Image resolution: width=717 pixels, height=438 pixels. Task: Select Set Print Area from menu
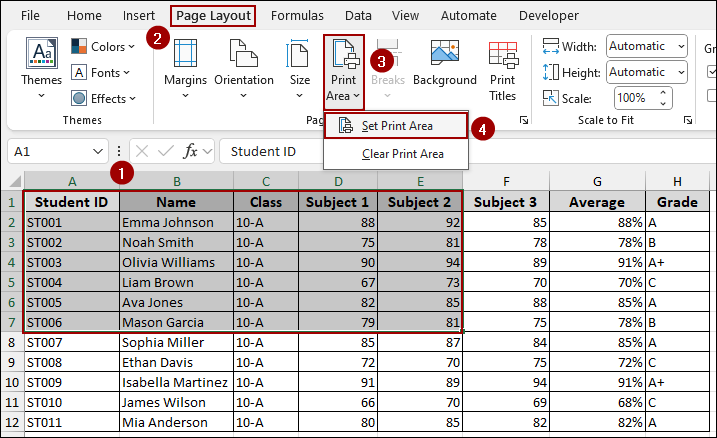[x=396, y=126]
